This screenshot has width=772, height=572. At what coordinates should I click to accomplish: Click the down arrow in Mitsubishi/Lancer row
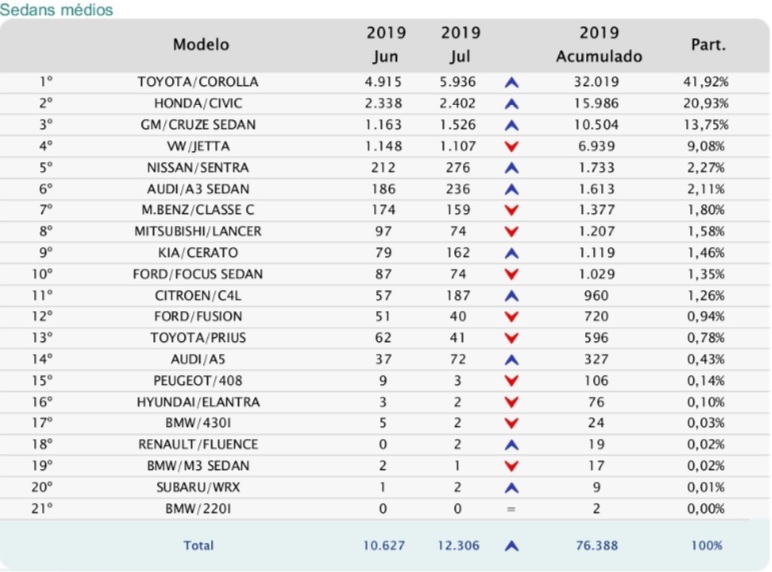pos(512,232)
